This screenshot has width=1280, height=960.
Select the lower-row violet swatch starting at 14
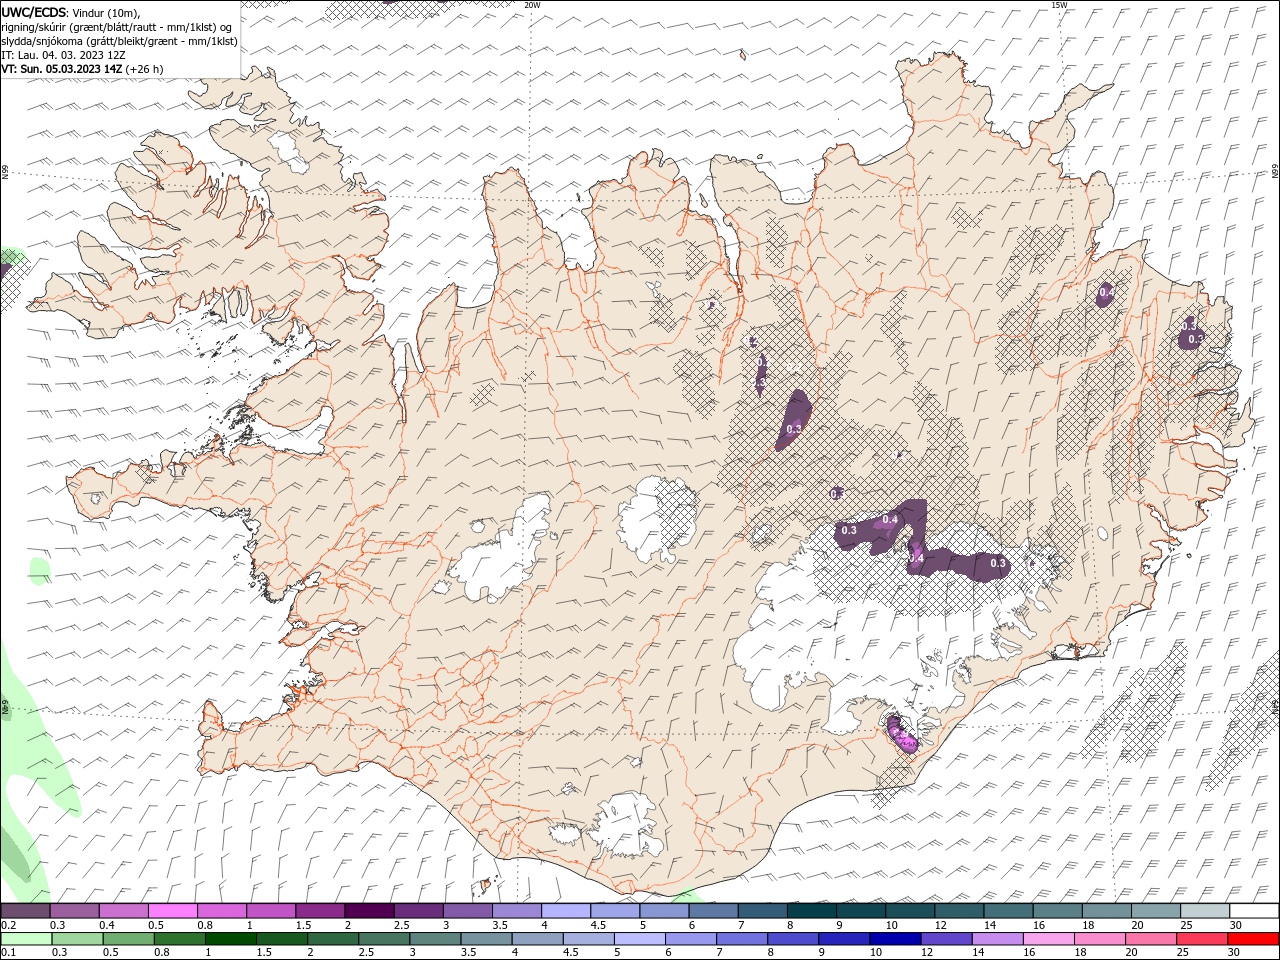[x=997, y=939]
